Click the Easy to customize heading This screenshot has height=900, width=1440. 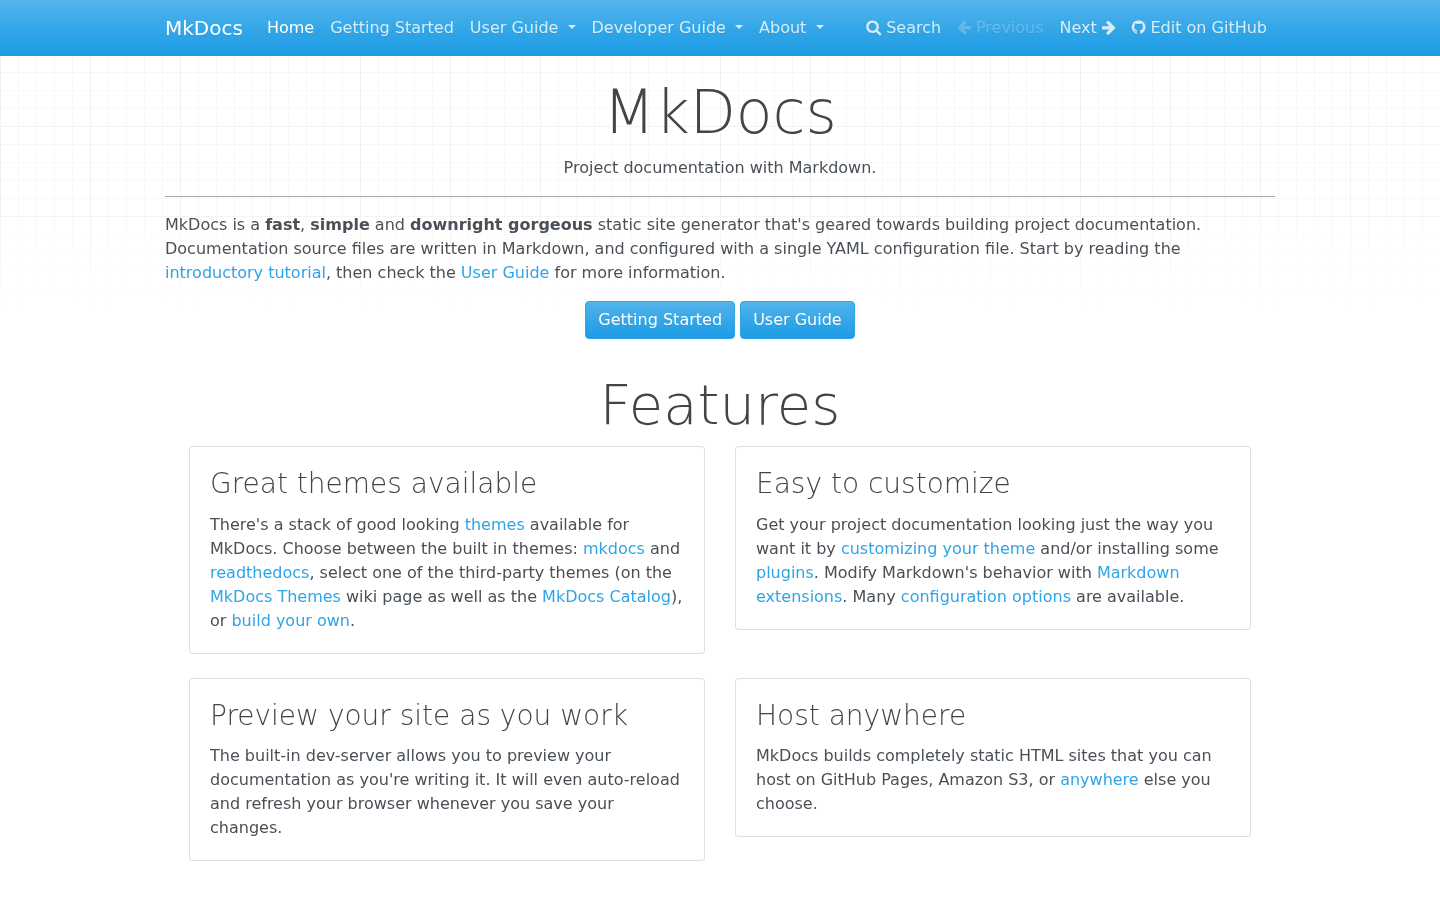click(883, 483)
